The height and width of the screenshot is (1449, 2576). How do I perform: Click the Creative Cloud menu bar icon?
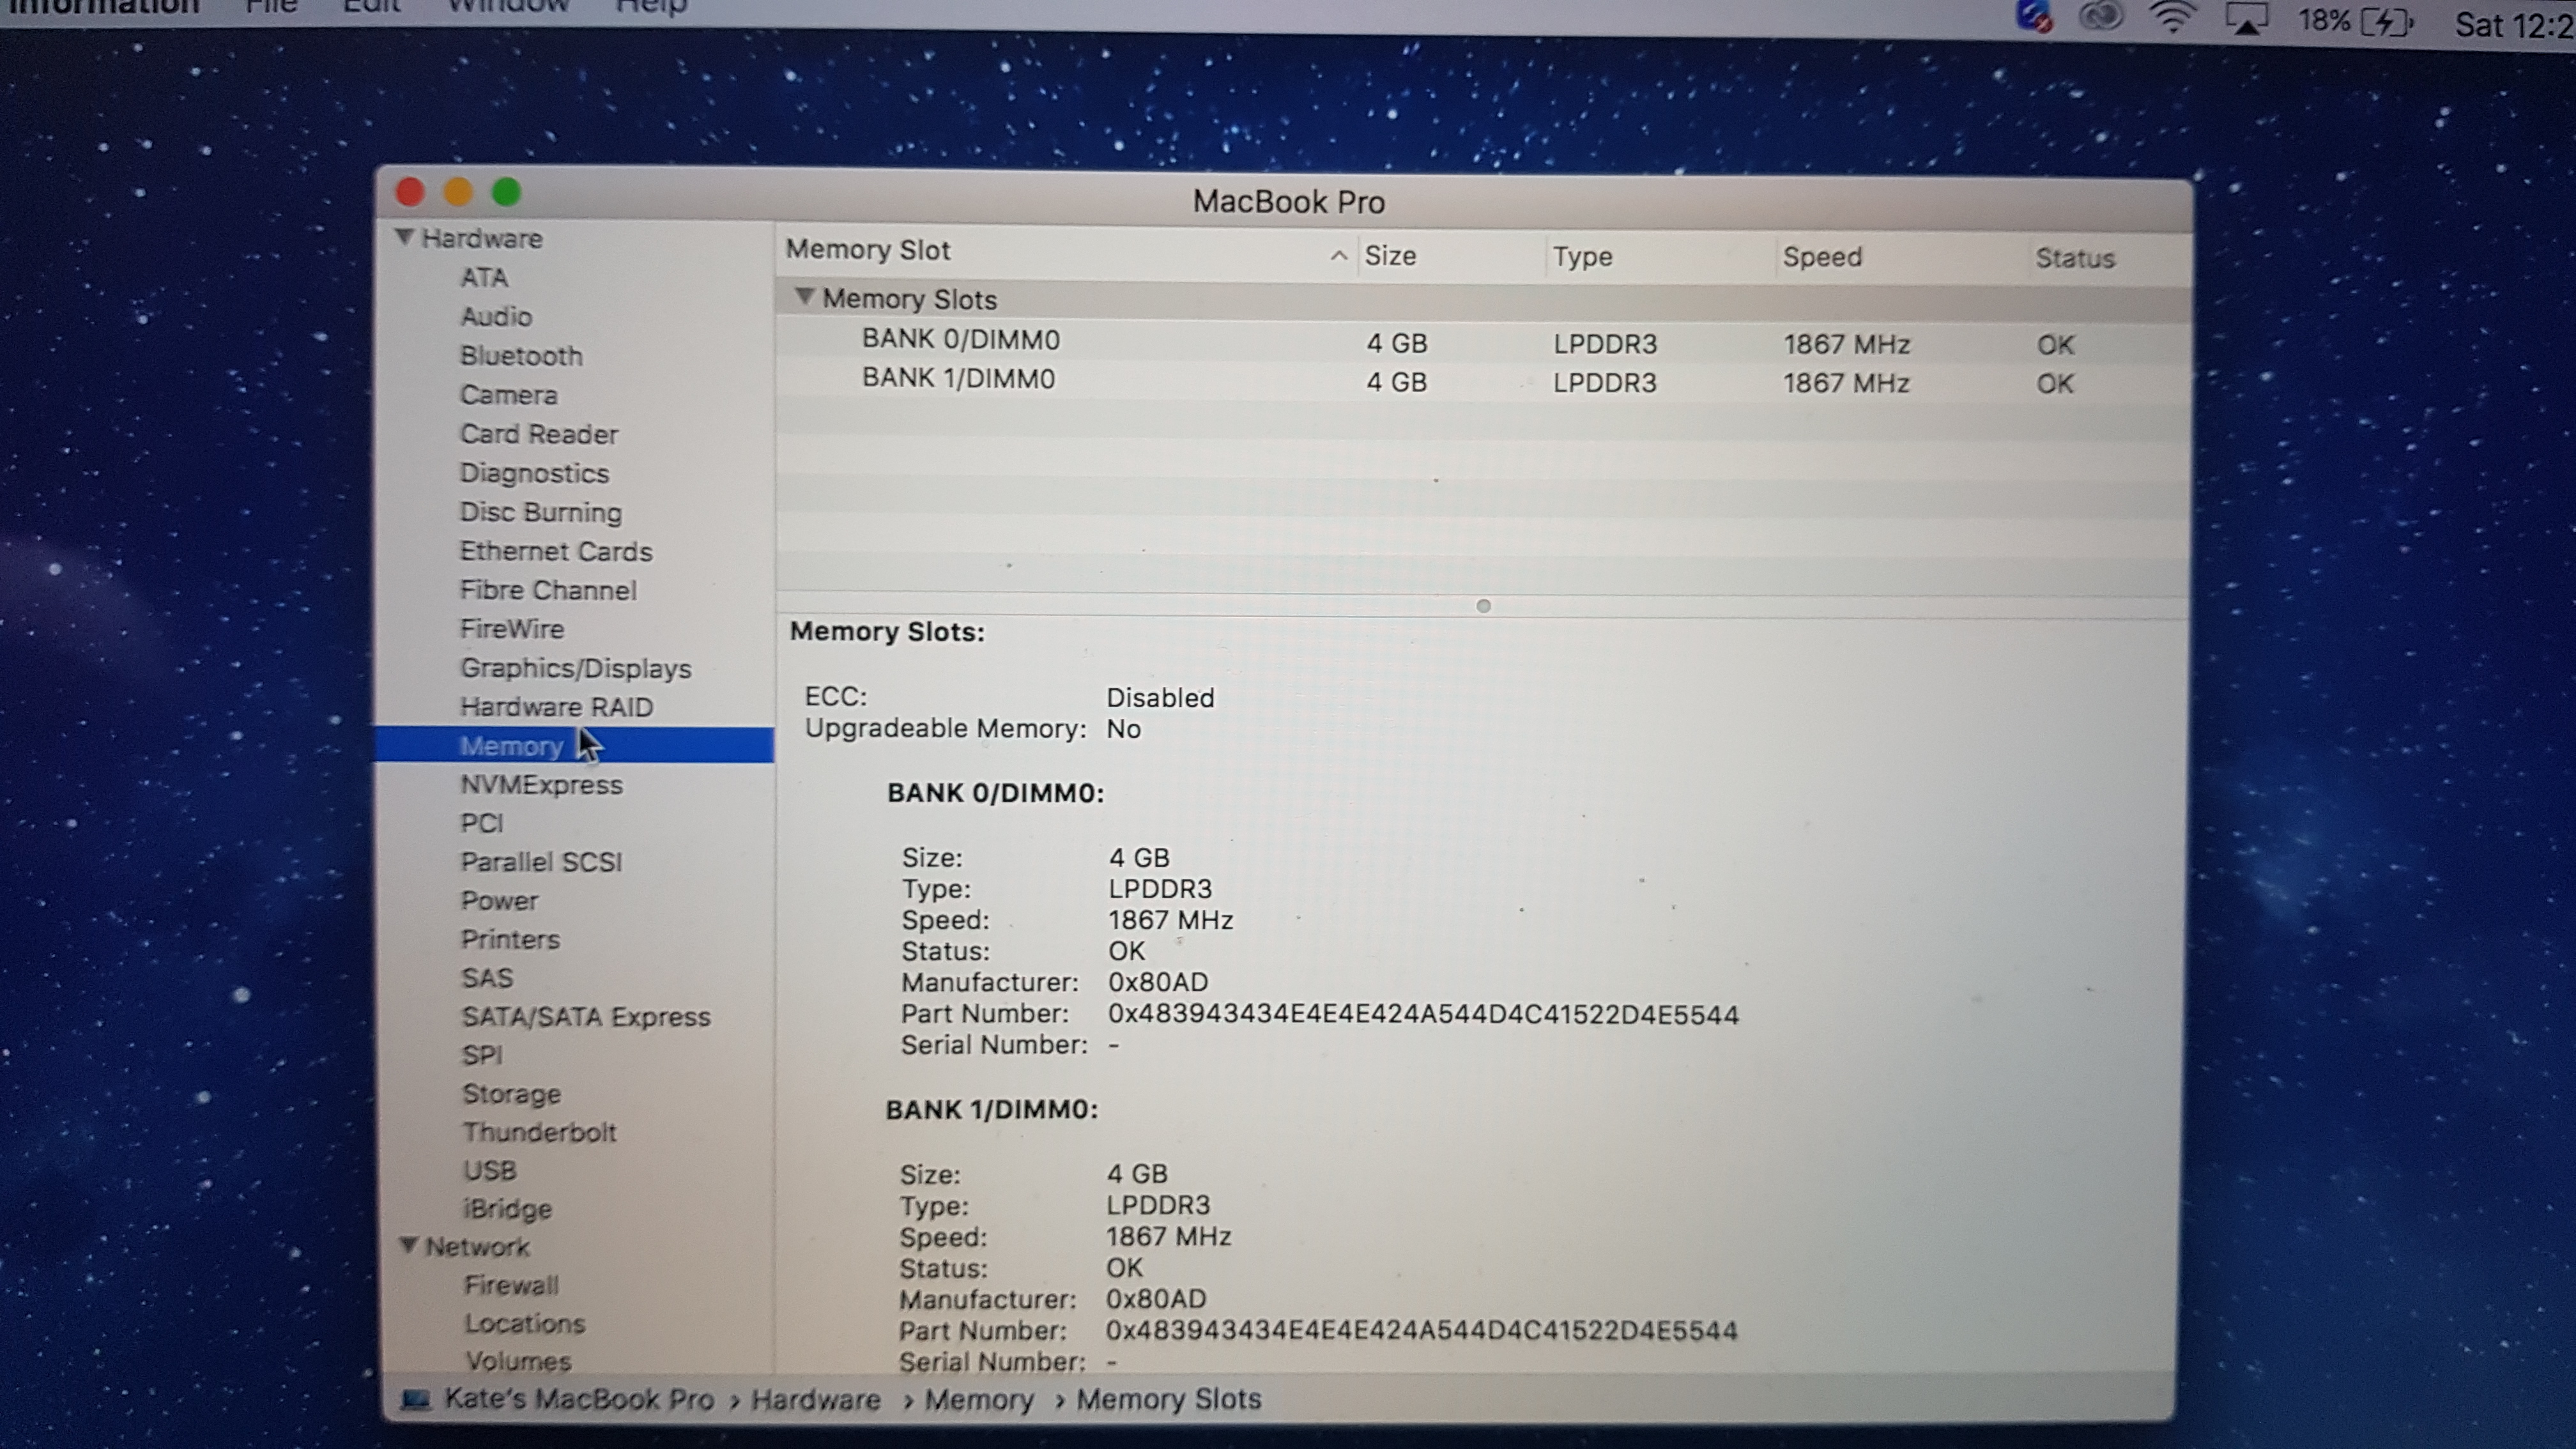(2100, 17)
